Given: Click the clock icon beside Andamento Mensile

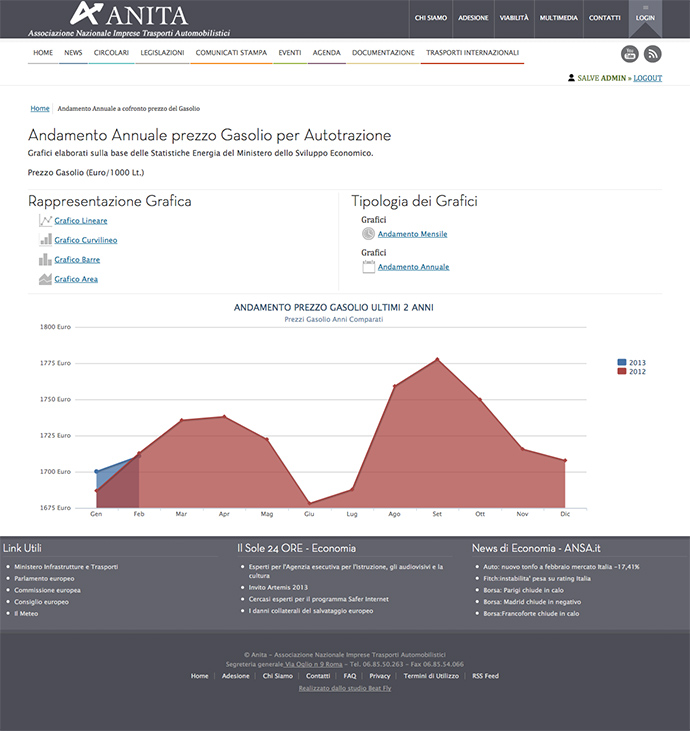Looking at the screenshot, I should pyautogui.click(x=368, y=234).
